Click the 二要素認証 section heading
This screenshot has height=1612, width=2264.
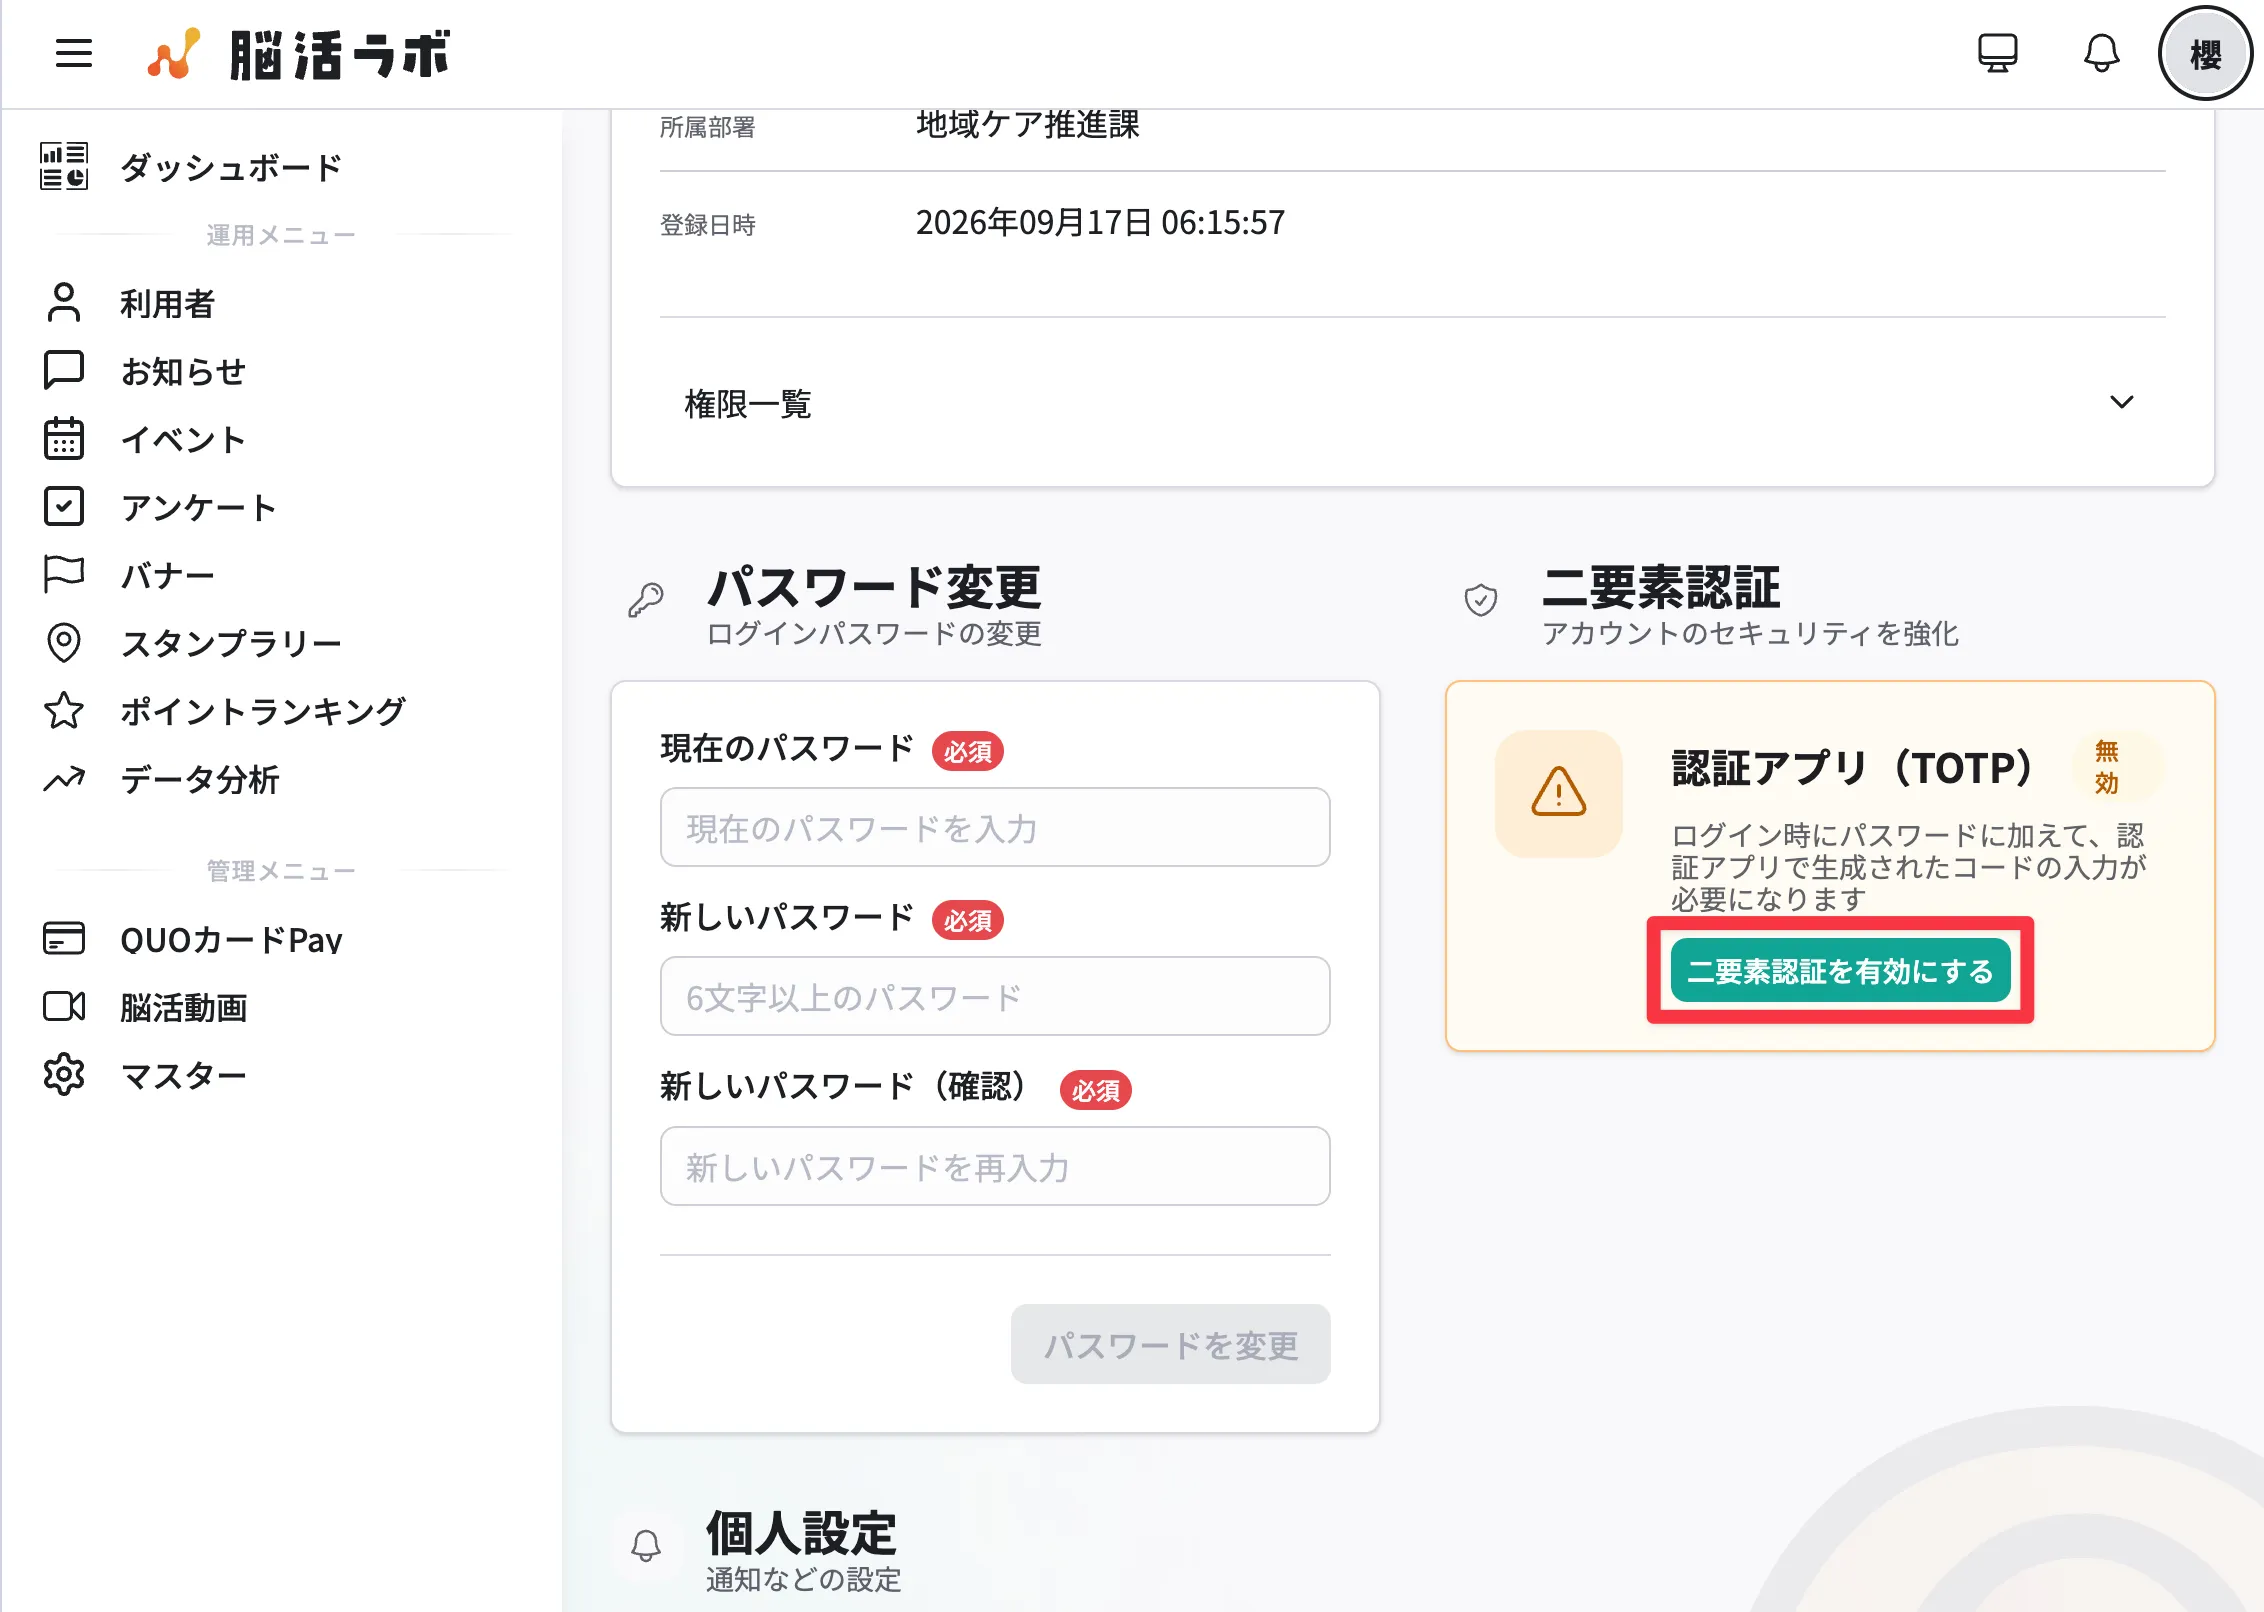[1661, 587]
